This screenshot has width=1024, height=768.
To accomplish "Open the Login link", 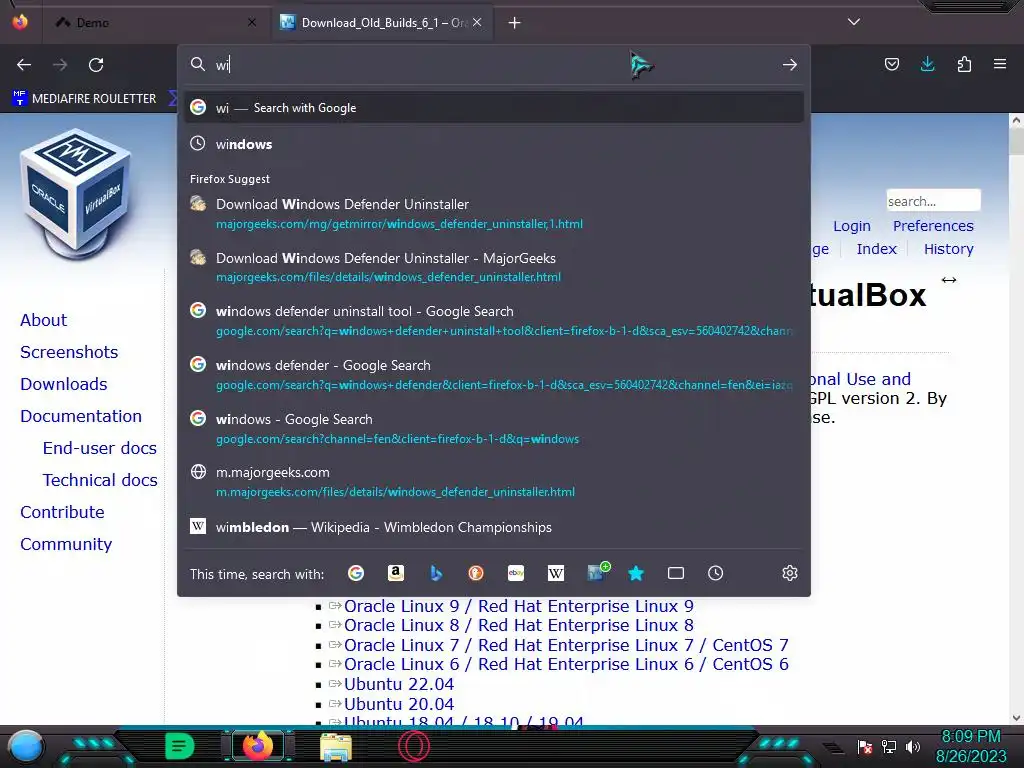I will (852, 226).
